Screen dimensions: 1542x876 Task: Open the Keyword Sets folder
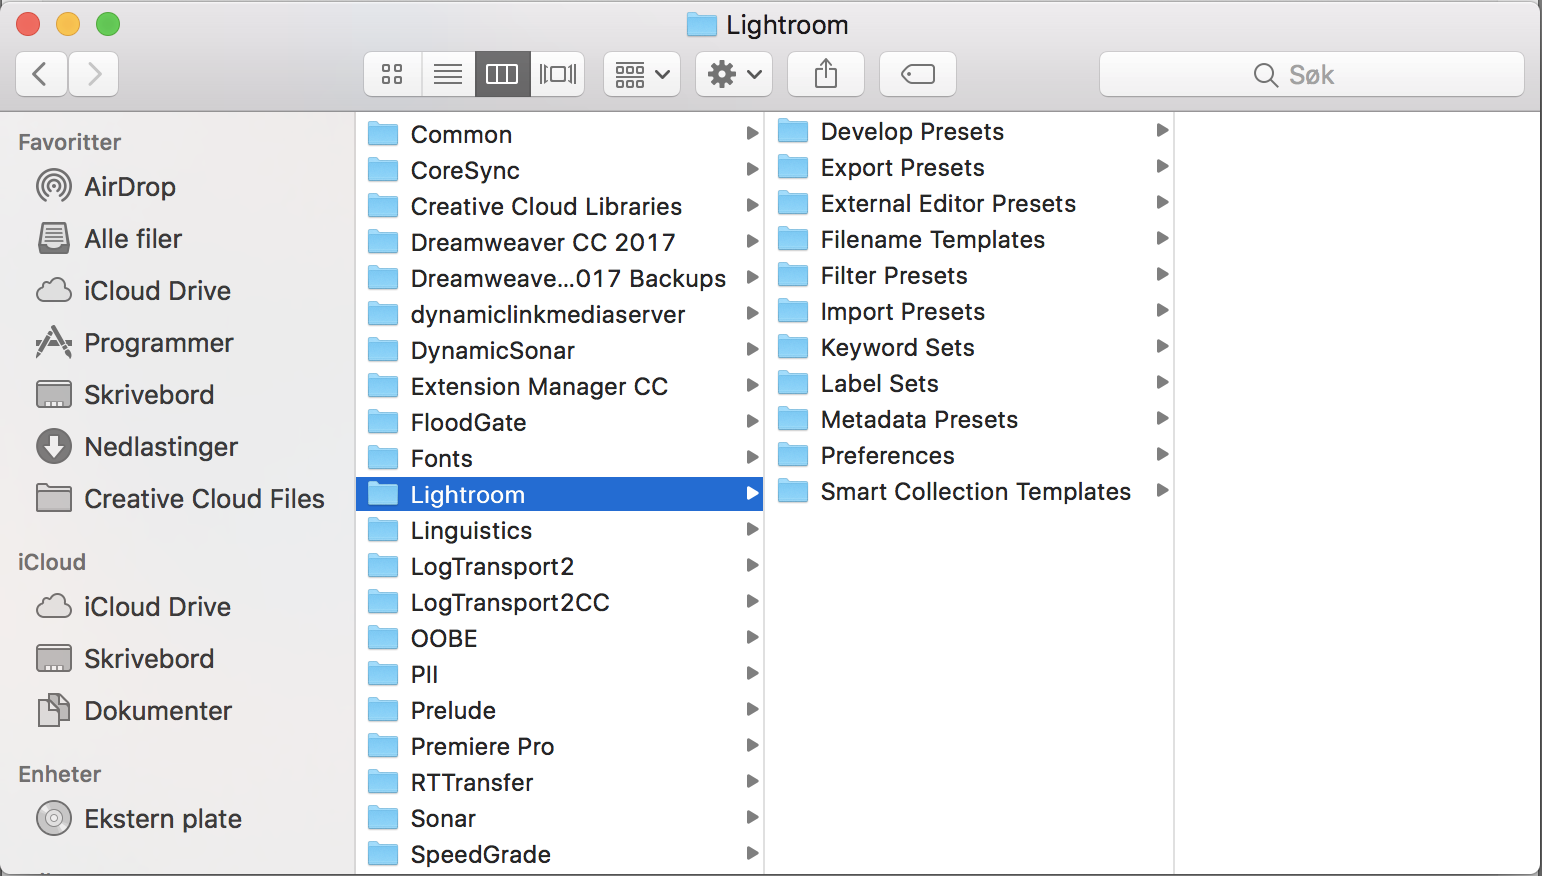tap(969, 347)
